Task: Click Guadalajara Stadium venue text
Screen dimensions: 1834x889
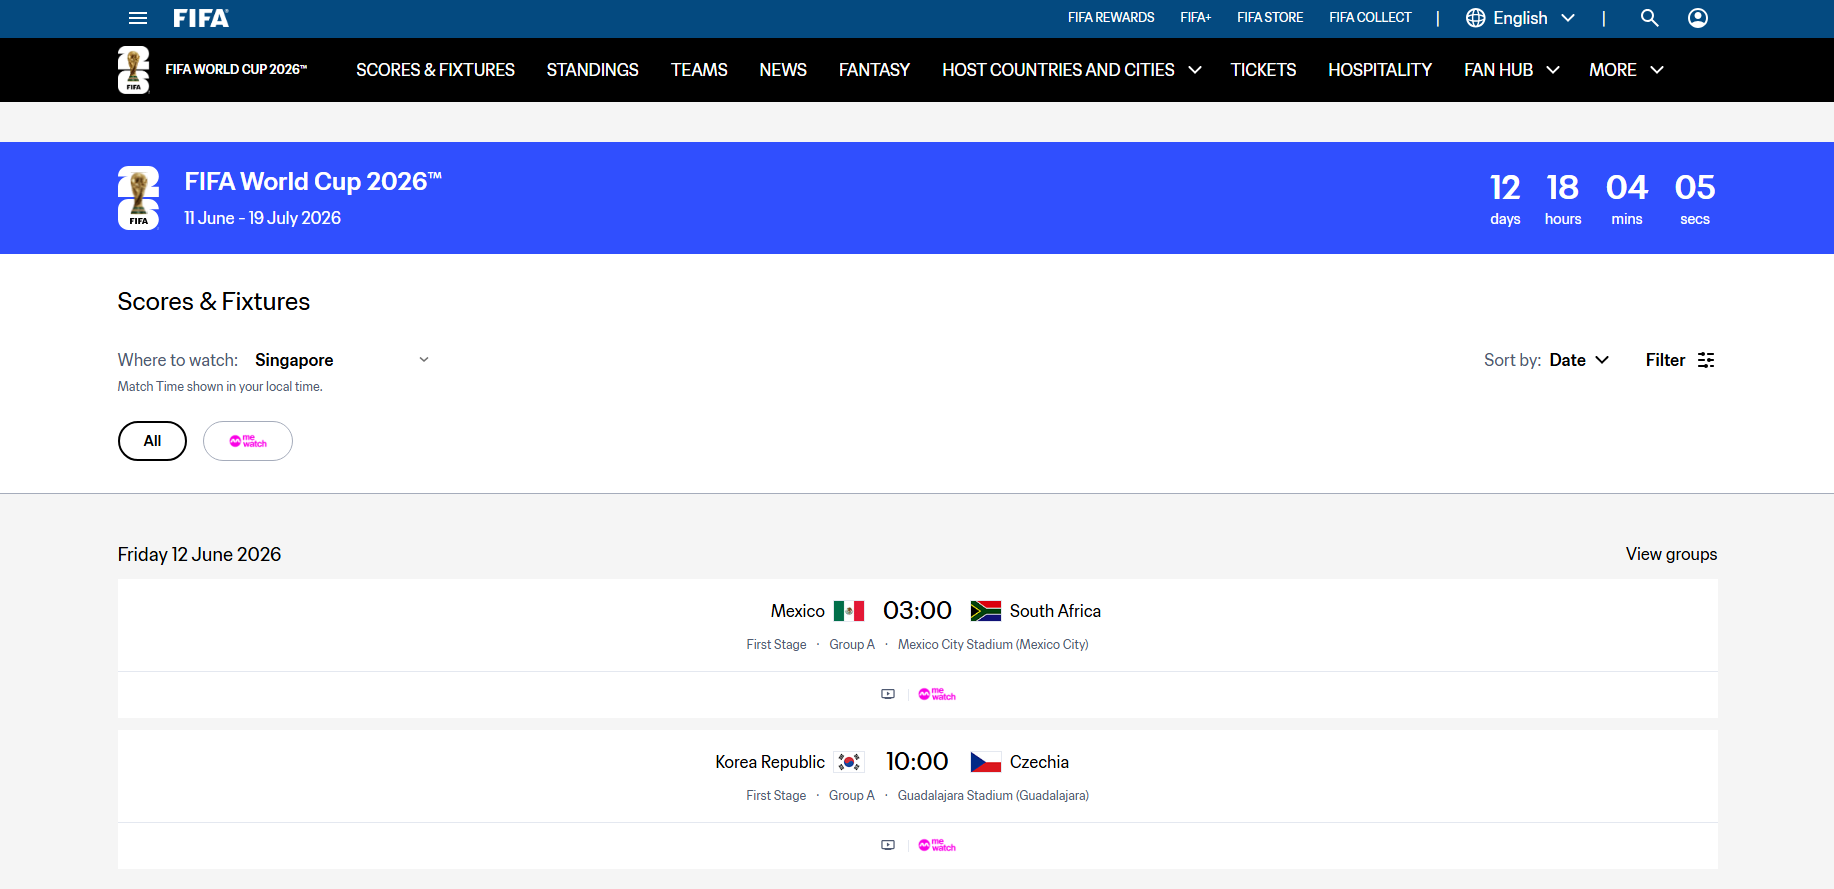Action: [993, 796]
